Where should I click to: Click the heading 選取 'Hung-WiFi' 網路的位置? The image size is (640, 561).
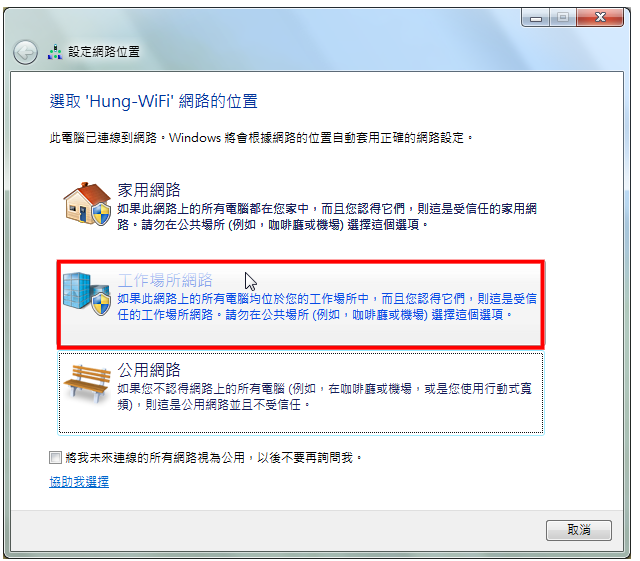pyautogui.click(x=153, y=101)
